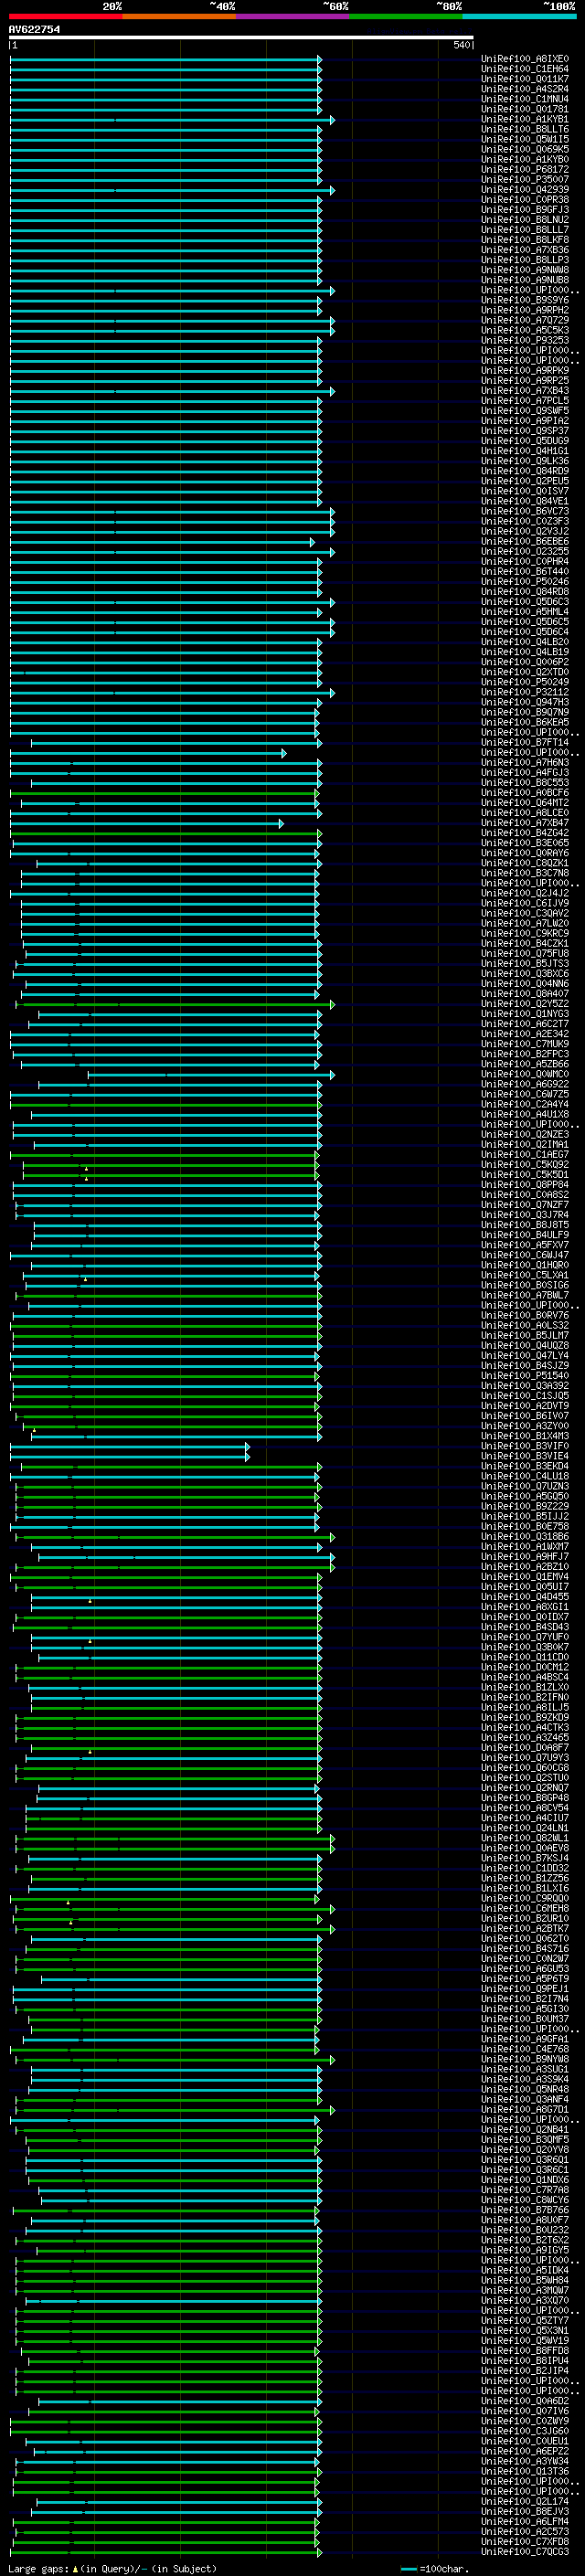The width and height of the screenshot is (585, 2576).
Task: Click the UniRef100_A9IGY5 hit label
Action: click(x=525, y=2250)
